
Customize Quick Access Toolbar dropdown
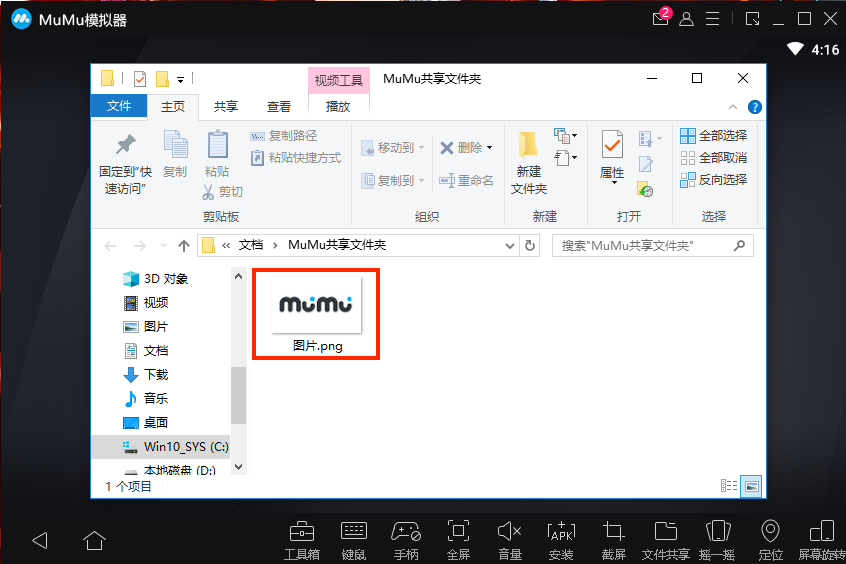pos(180,80)
